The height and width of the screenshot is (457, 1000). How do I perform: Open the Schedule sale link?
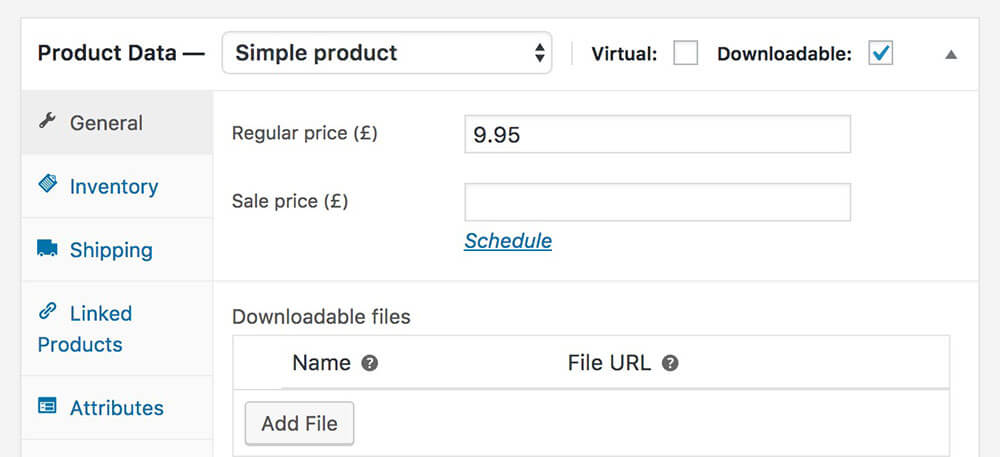point(508,241)
